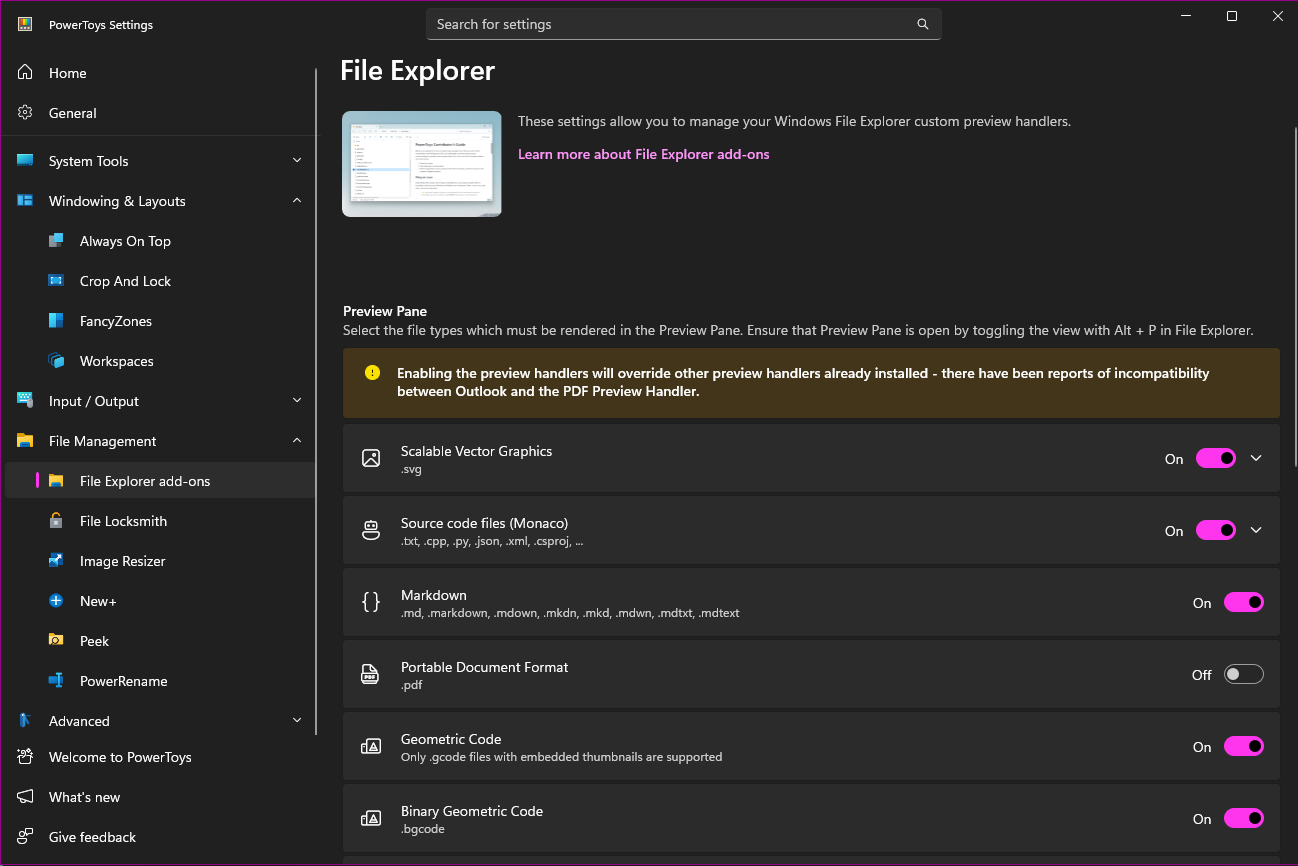Click the General gear icon
Viewport: 1298px width, 866px height.
26,113
